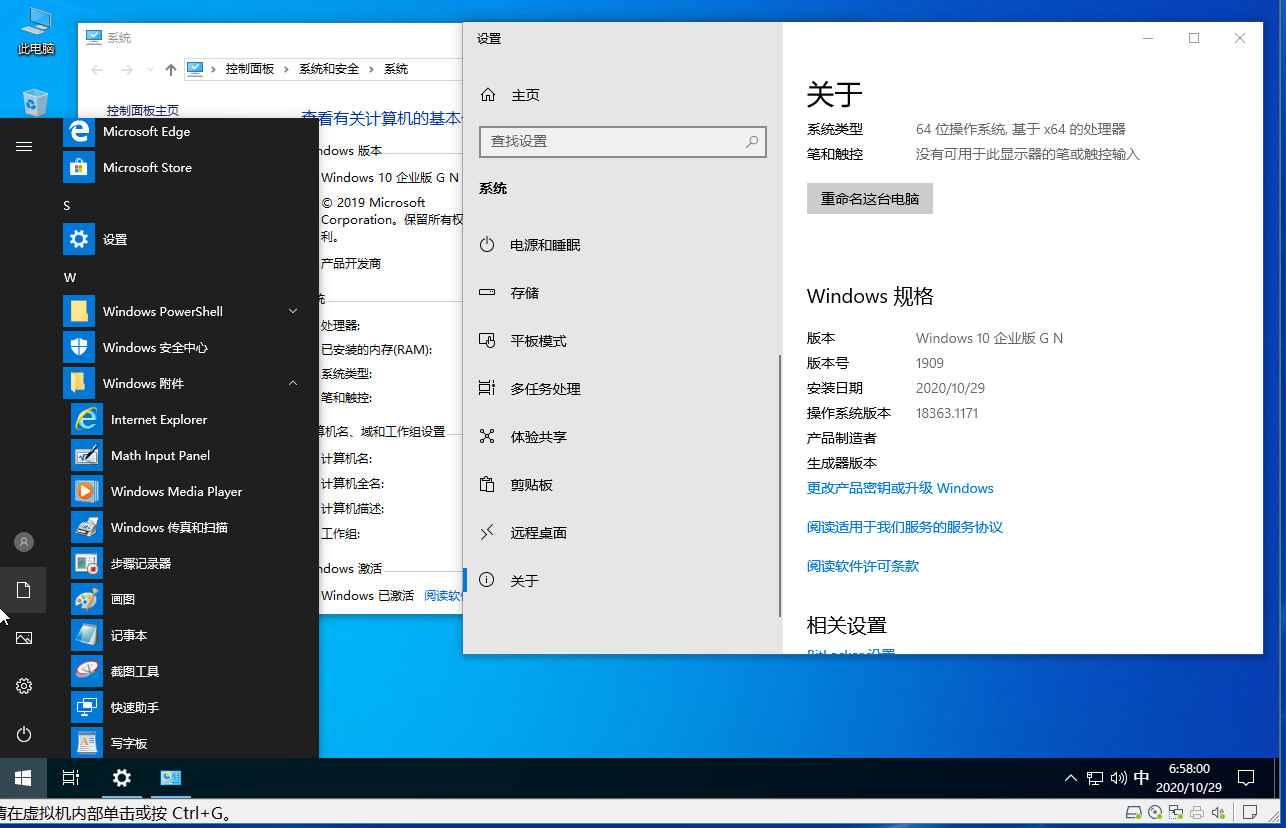Click 控制面板 breadcrumb in System window
1286x828 pixels.
pyautogui.click(x=250, y=69)
